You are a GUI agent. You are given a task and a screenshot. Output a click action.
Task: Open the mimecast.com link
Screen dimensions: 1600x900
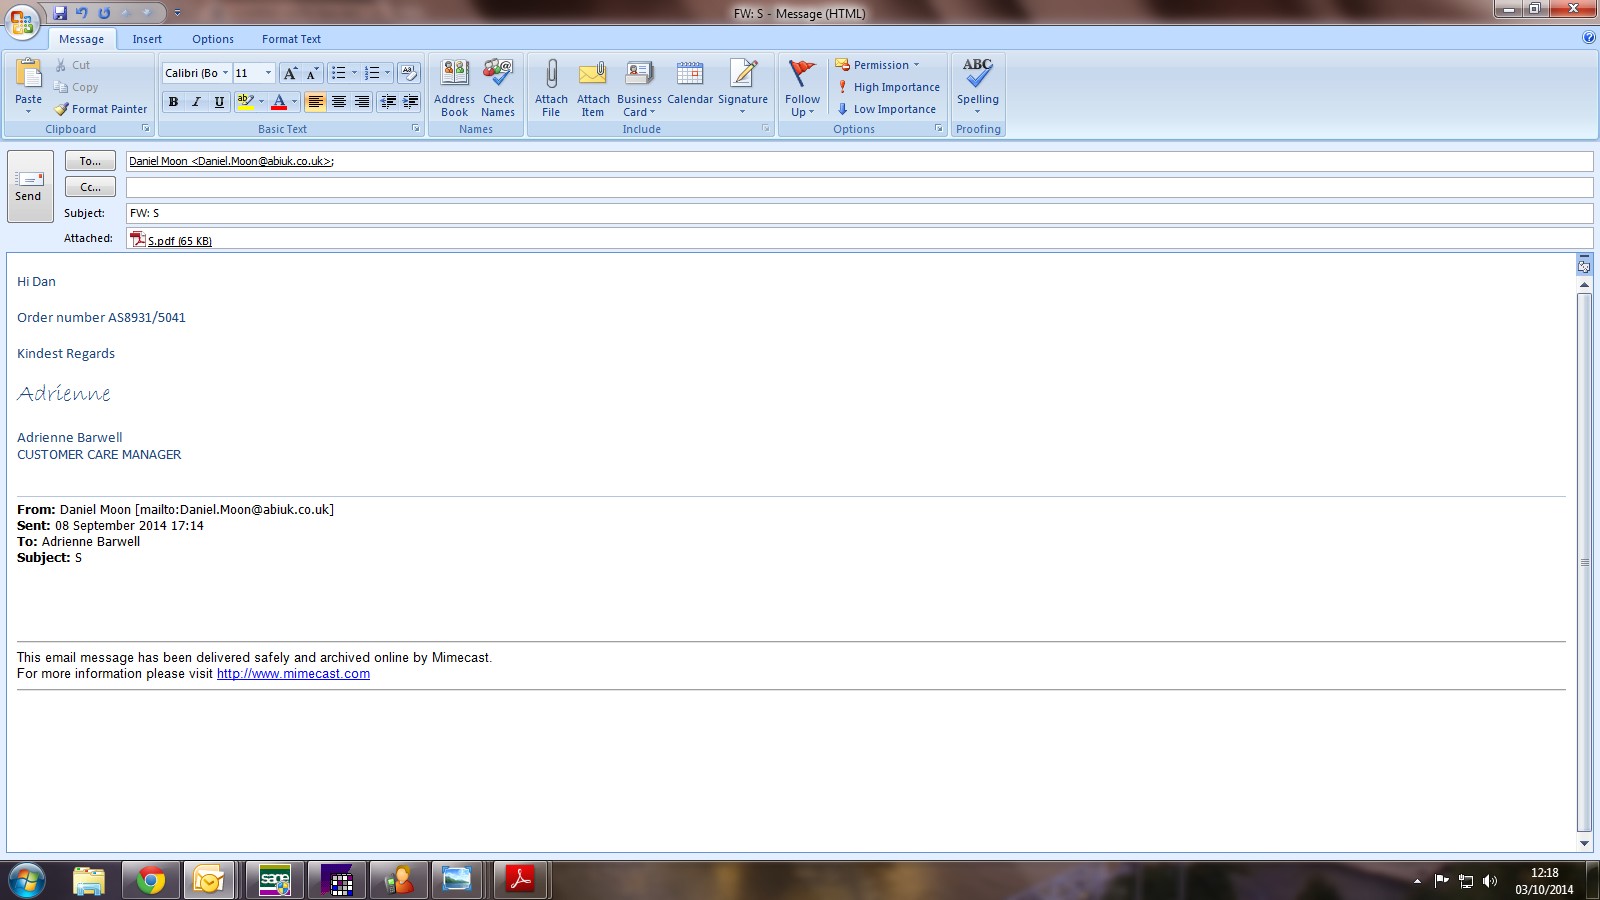tap(293, 674)
